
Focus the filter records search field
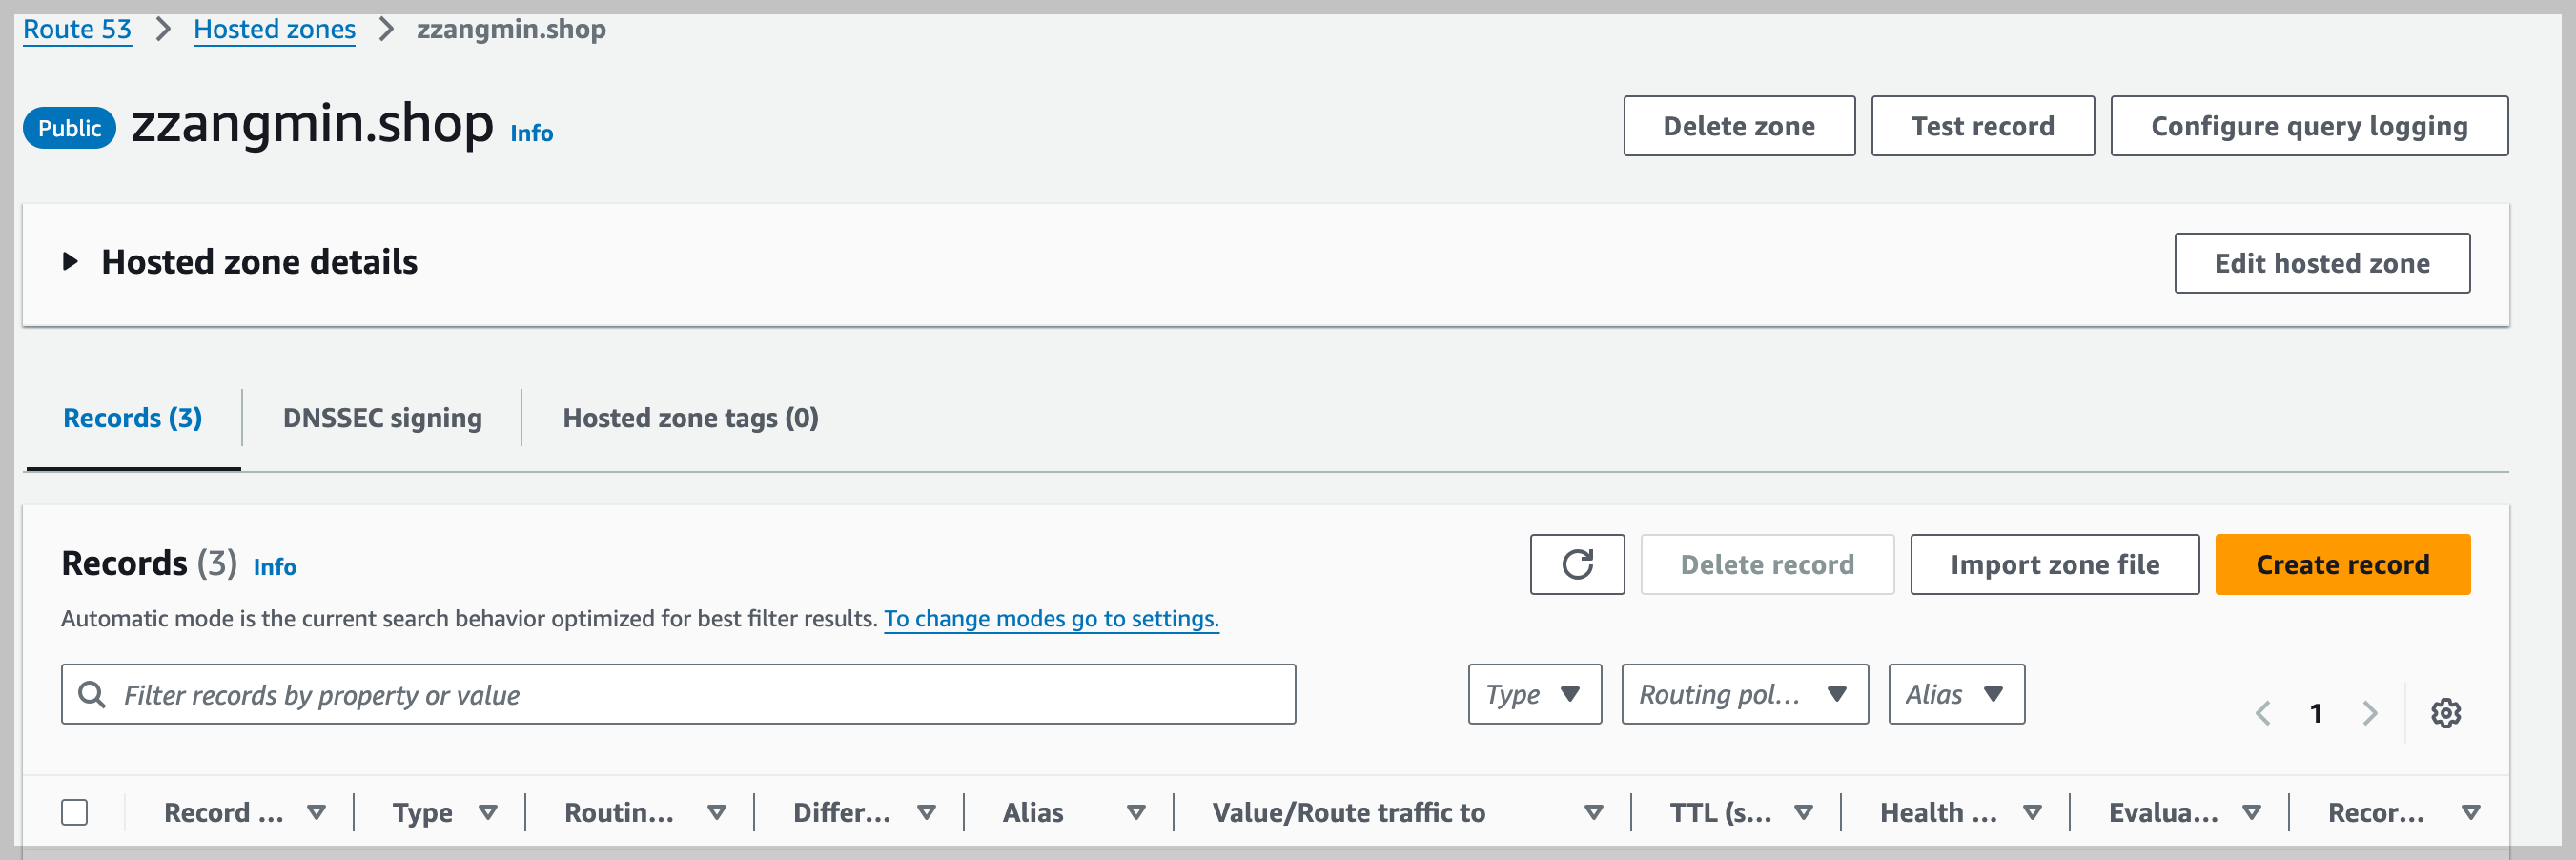click(x=678, y=694)
